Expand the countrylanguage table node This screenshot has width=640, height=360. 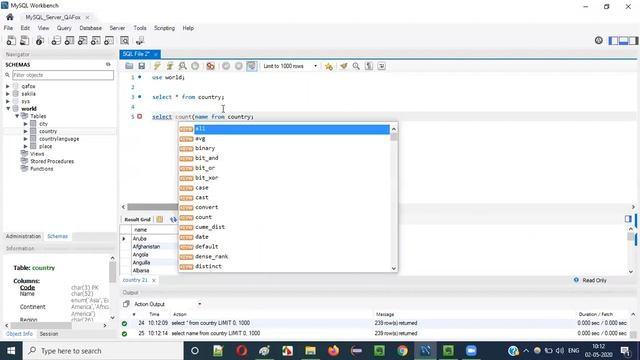point(26,139)
